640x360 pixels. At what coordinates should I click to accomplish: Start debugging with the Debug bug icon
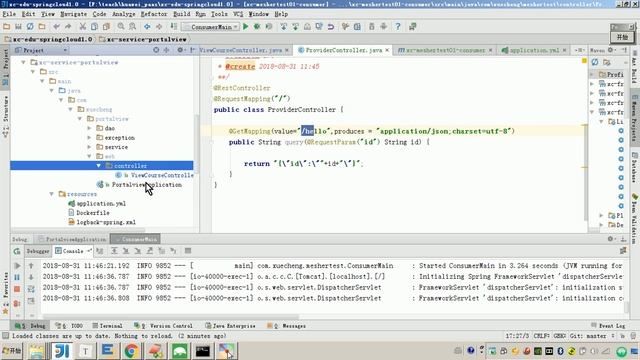pos(257,27)
